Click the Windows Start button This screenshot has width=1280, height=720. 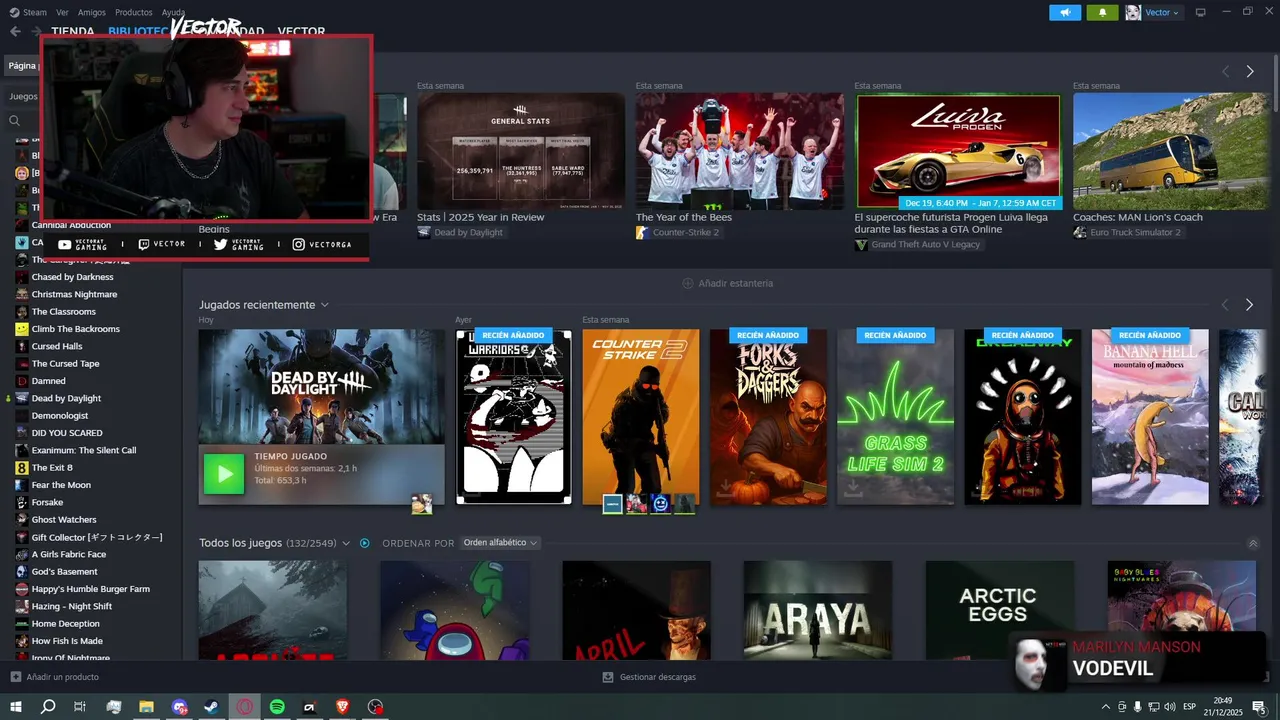pos(16,707)
